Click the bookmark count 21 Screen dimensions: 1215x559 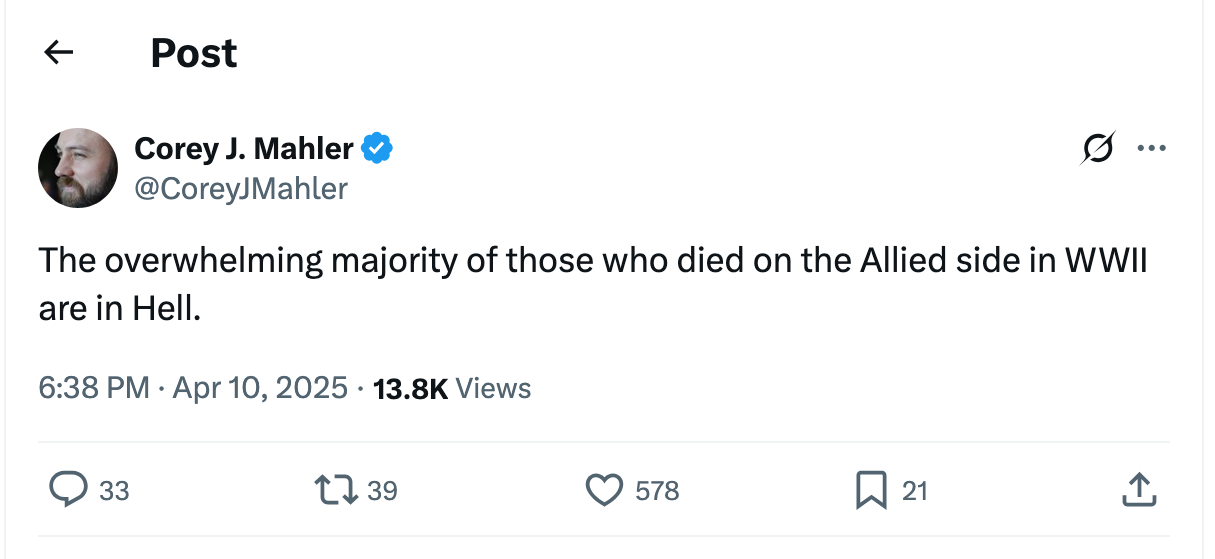coord(915,491)
